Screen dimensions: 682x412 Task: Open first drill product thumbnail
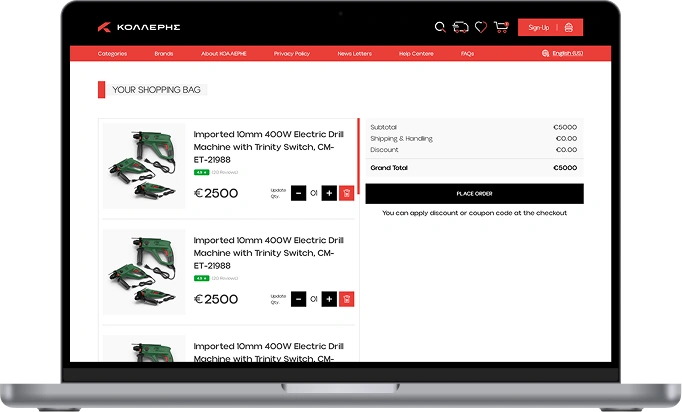[x=144, y=166]
